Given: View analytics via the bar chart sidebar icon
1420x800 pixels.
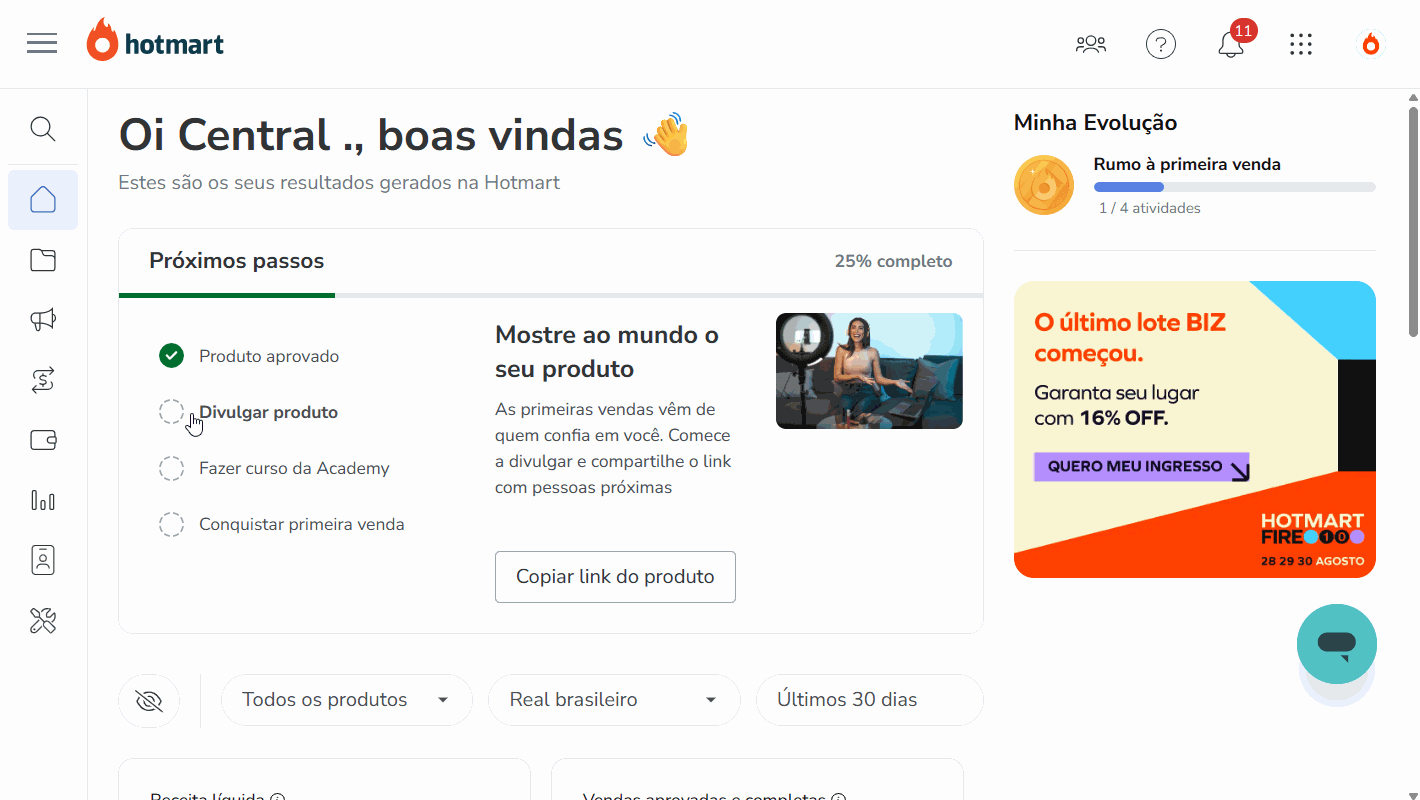Looking at the screenshot, I should tap(42, 500).
